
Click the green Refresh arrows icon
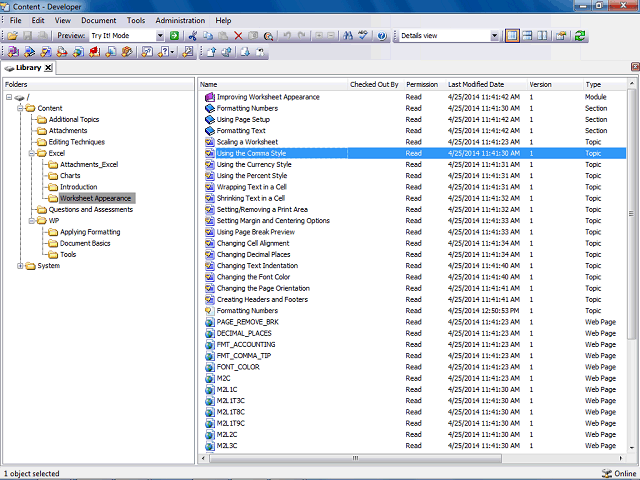(580, 36)
